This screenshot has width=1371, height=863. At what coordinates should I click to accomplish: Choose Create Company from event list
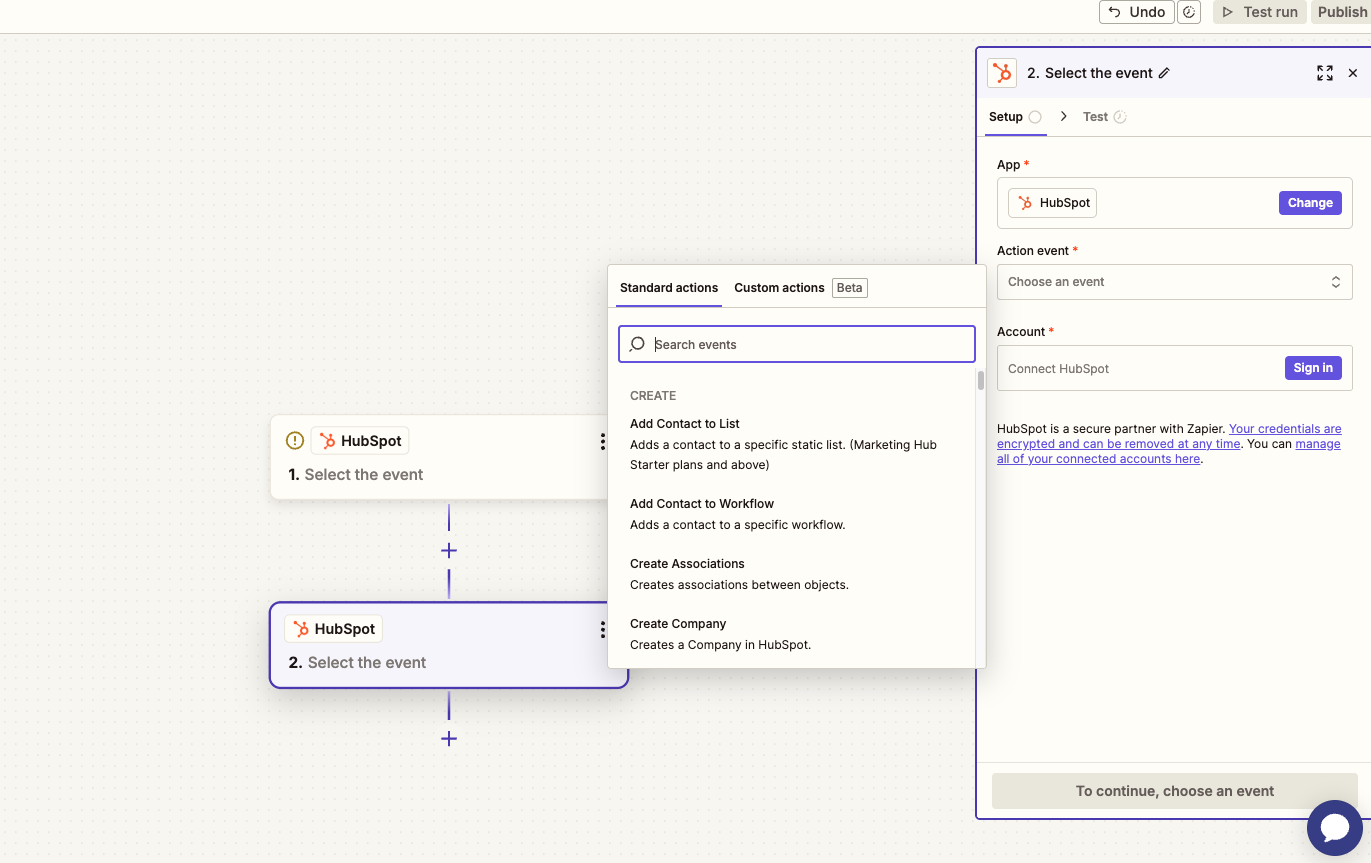(678, 624)
